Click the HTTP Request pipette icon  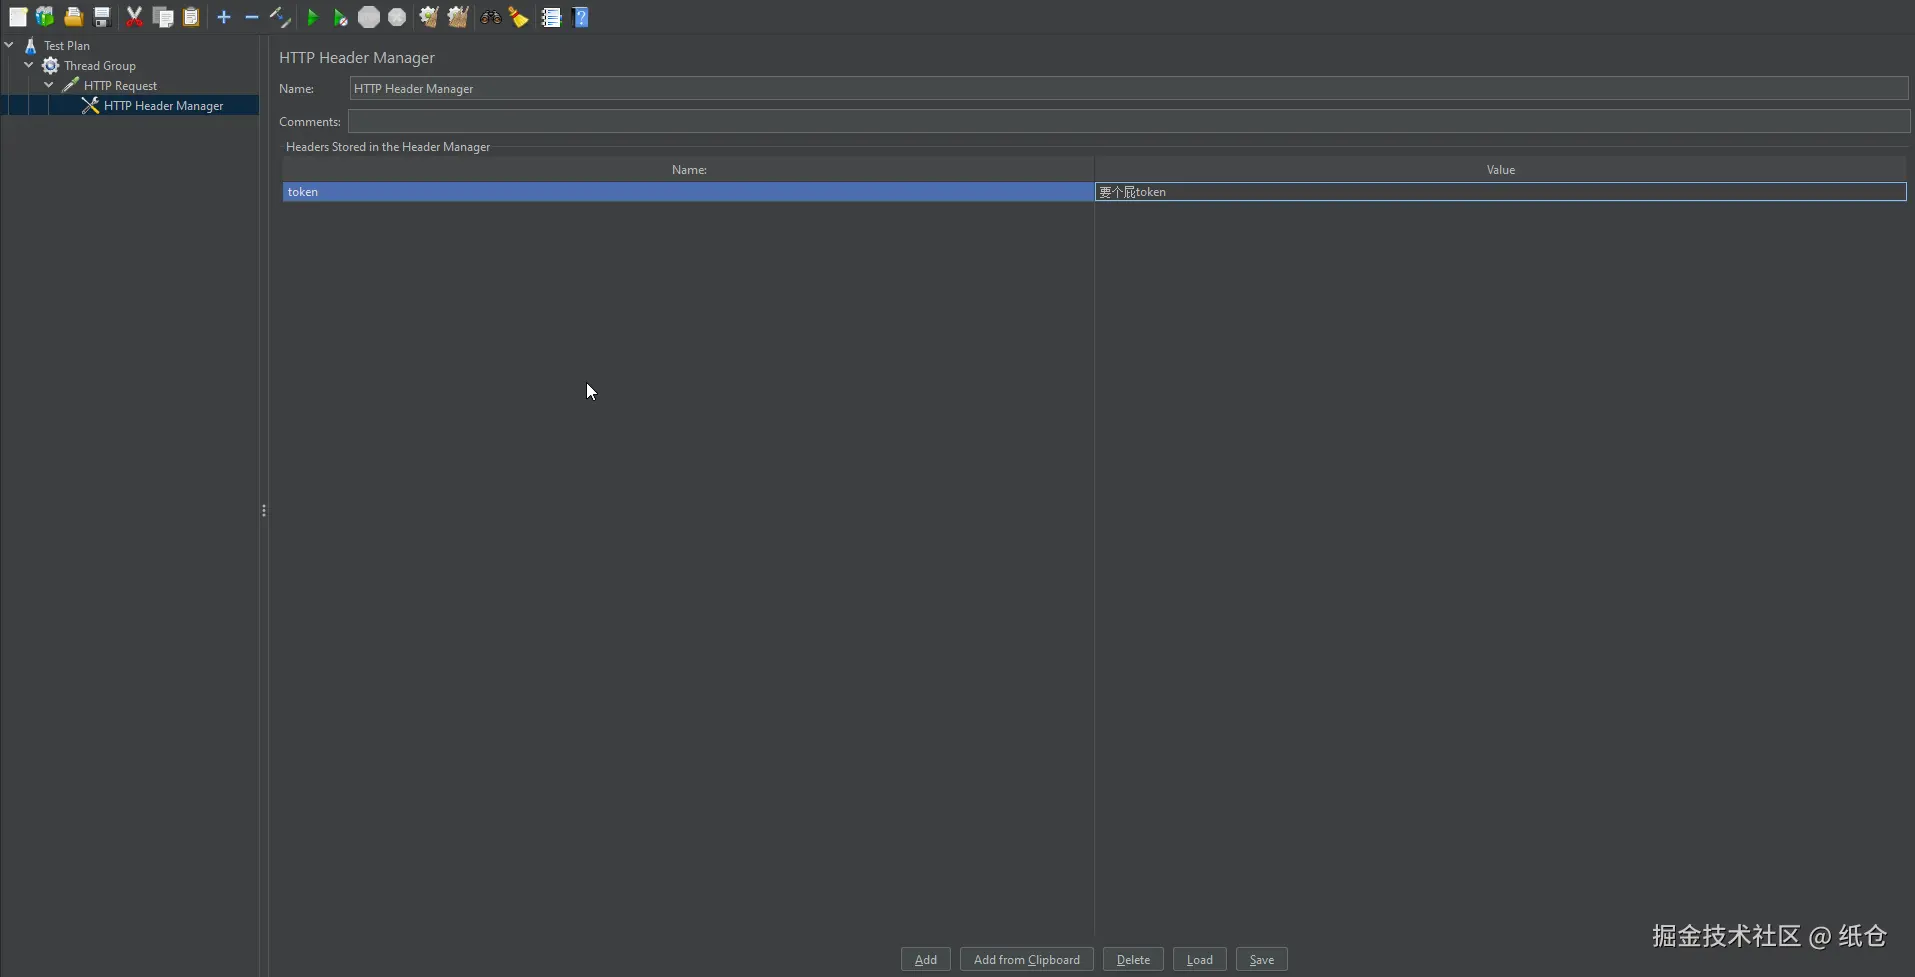[70, 85]
